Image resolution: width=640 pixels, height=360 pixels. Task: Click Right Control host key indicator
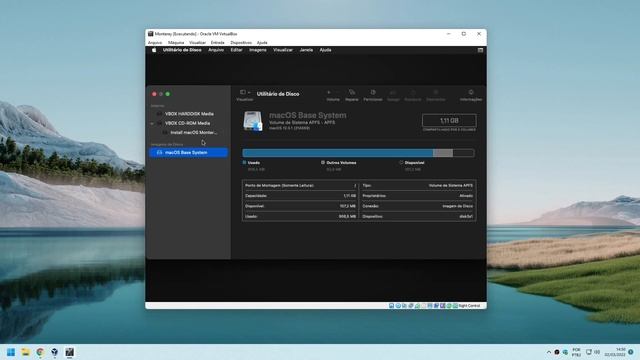pos(469,306)
